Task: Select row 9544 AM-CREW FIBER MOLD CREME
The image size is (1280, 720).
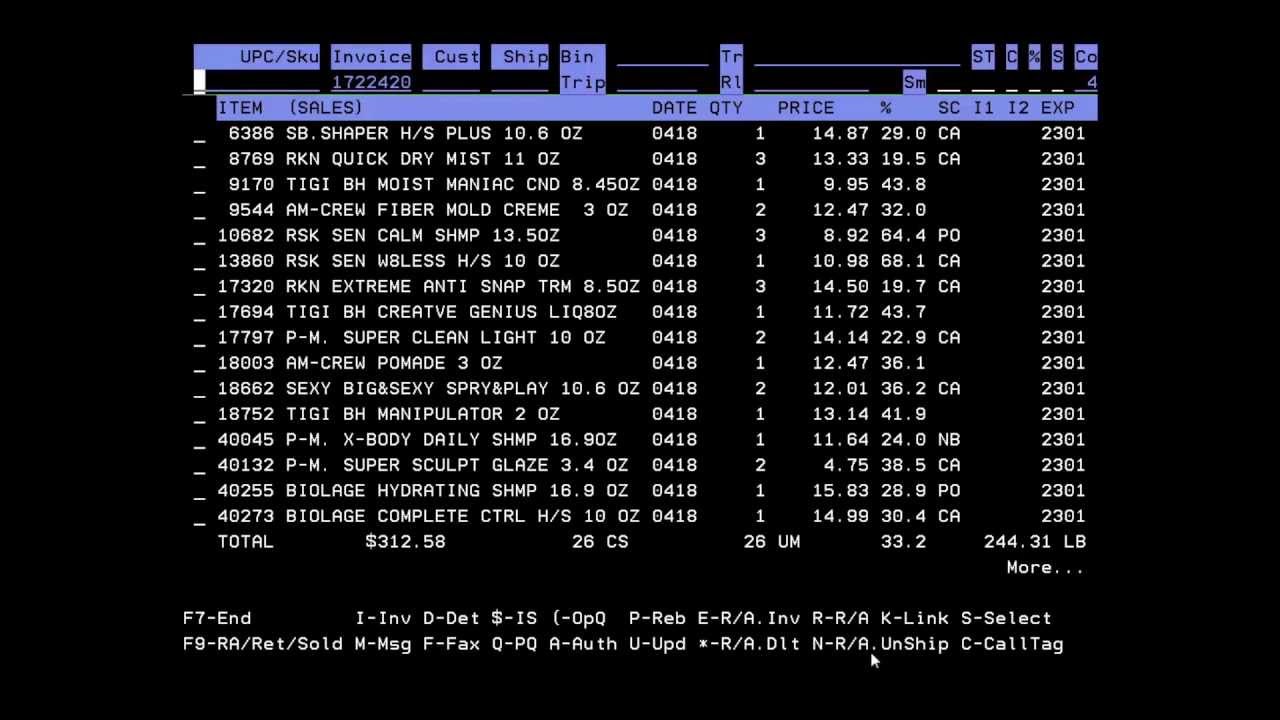Action: pyautogui.click(x=639, y=210)
